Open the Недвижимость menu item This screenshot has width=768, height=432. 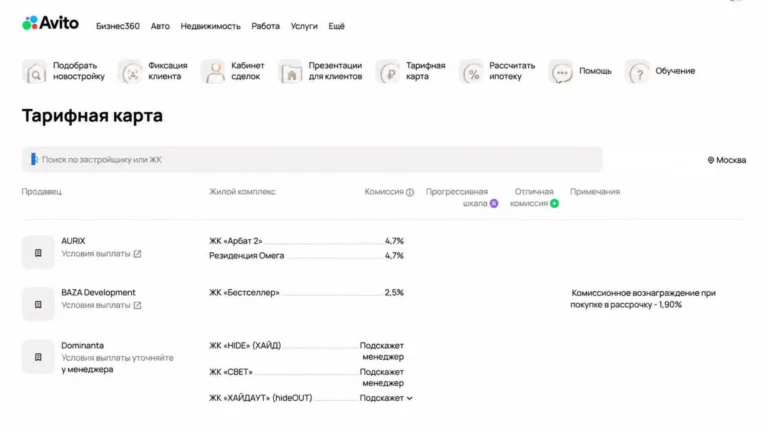(x=211, y=26)
